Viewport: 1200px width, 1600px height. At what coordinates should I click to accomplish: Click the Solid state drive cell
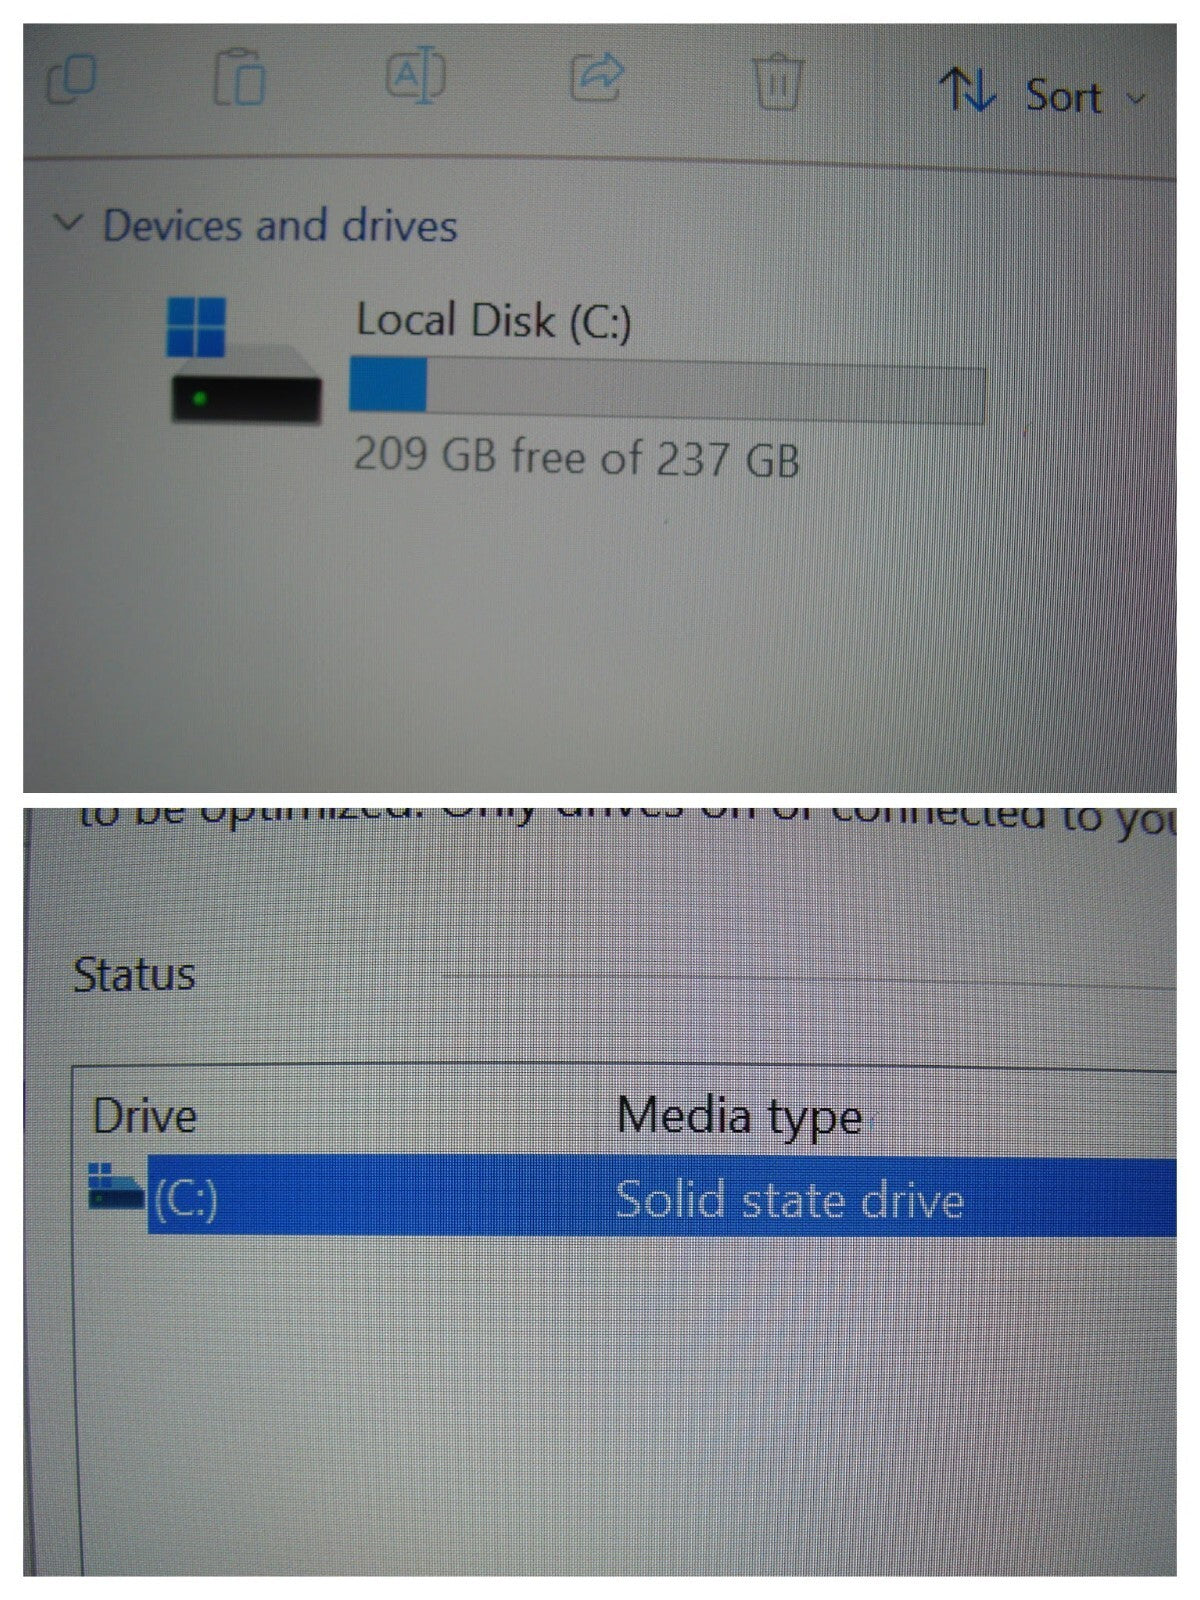(789, 1199)
